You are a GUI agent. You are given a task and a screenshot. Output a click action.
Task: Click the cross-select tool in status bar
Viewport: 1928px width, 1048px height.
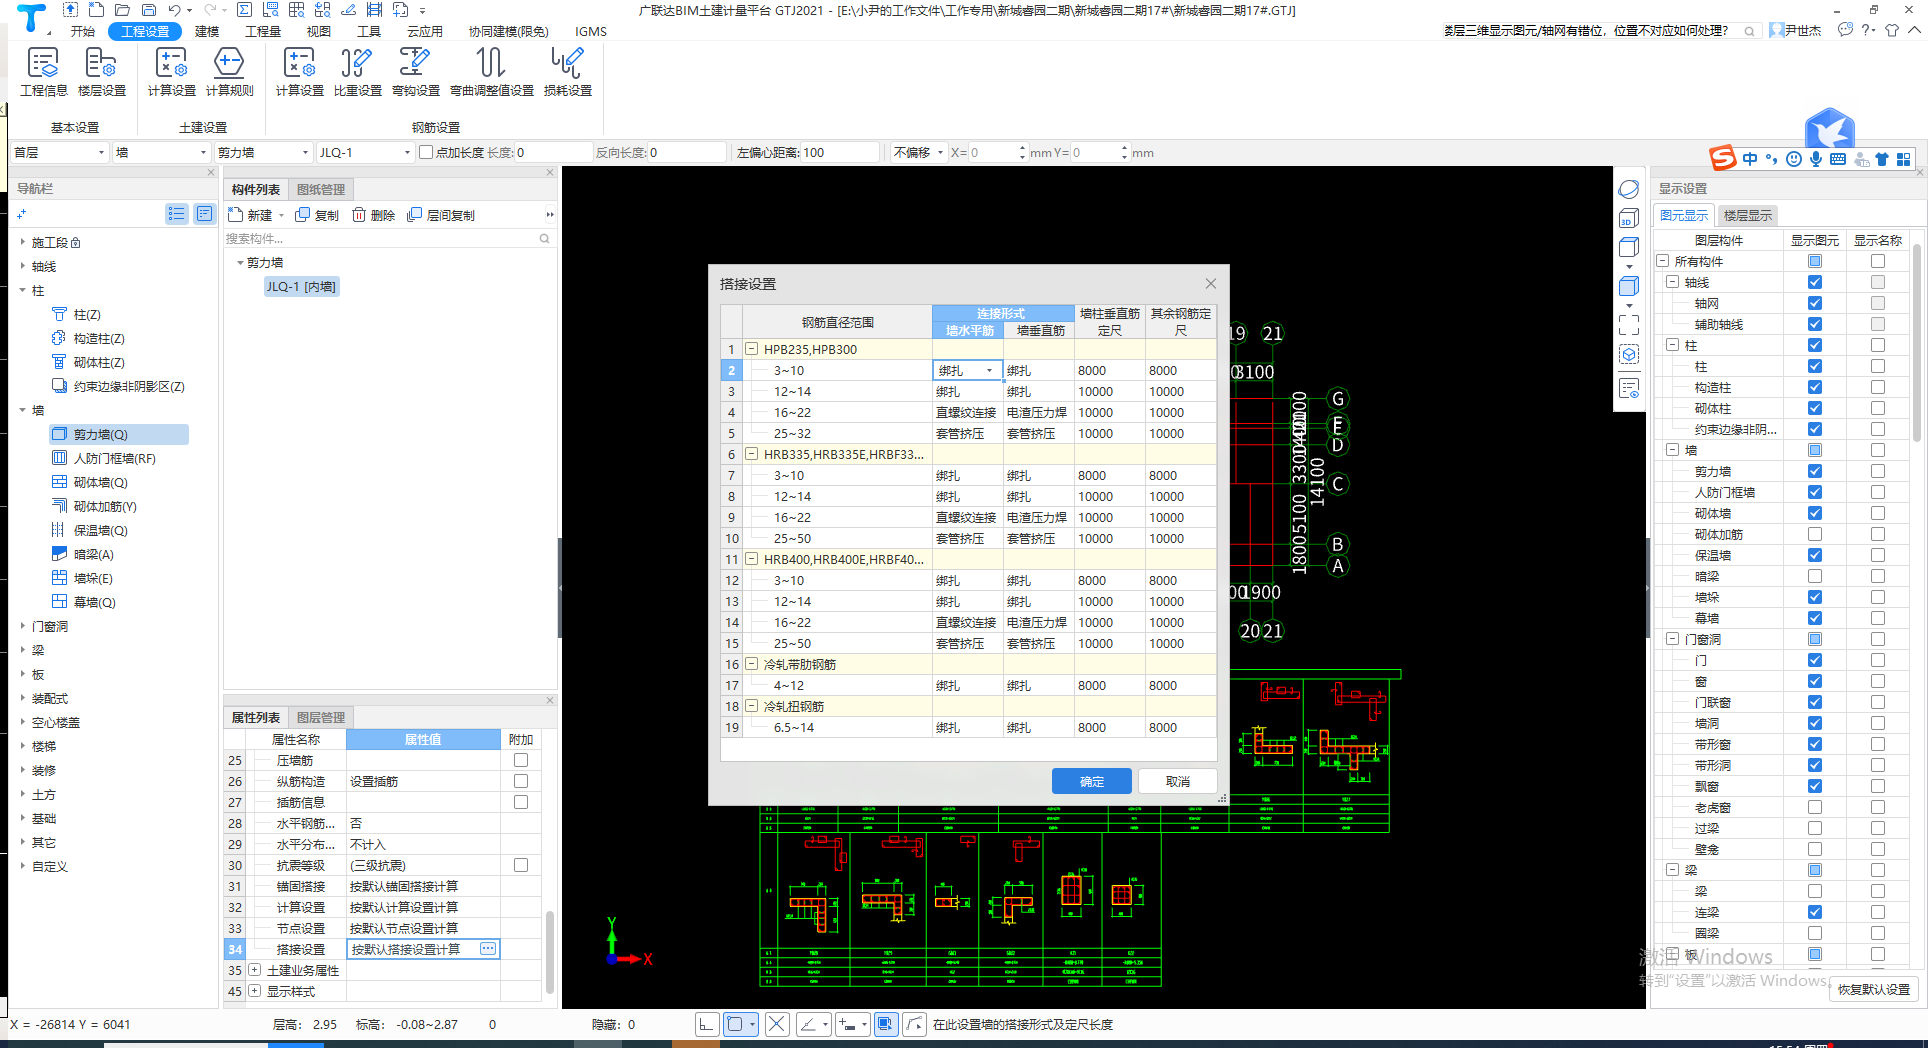[777, 1024]
